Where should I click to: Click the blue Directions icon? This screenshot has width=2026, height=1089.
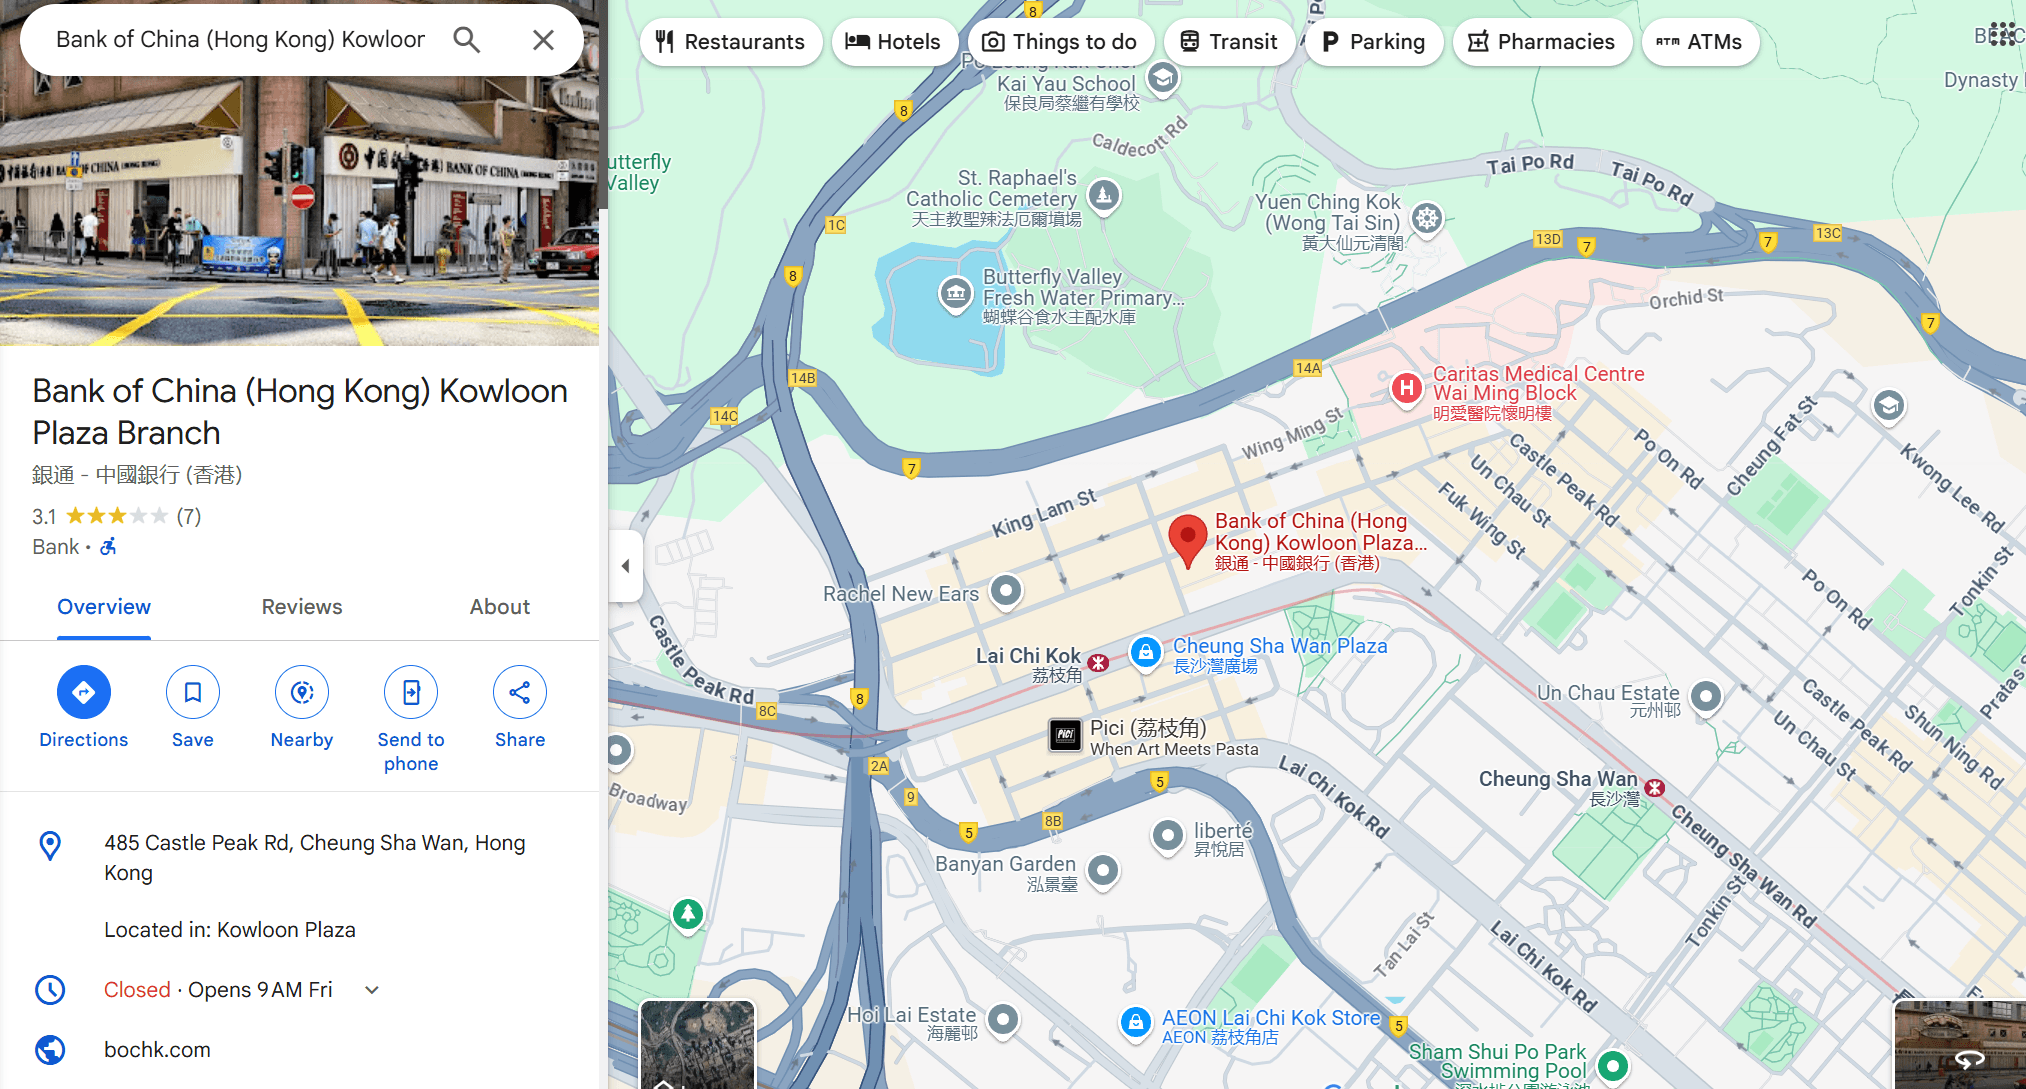coord(83,692)
